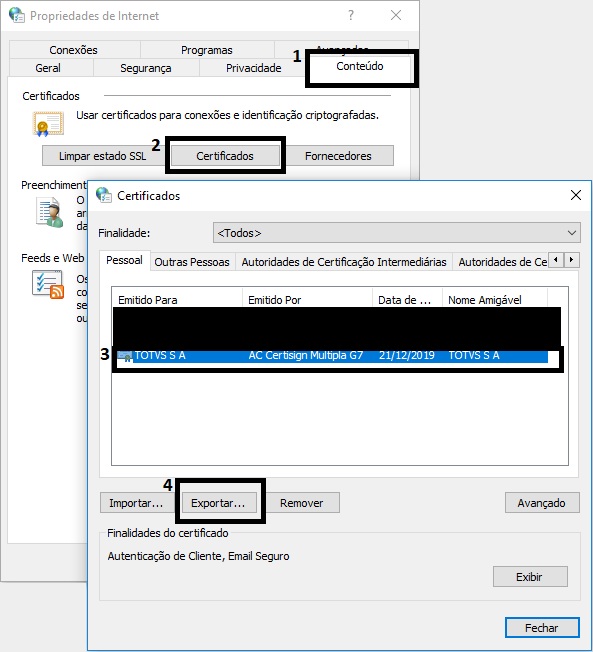Click the globe icon in Certificados dialog title
Screen dimensions: 593x652
pyautogui.click(x=104, y=195)
